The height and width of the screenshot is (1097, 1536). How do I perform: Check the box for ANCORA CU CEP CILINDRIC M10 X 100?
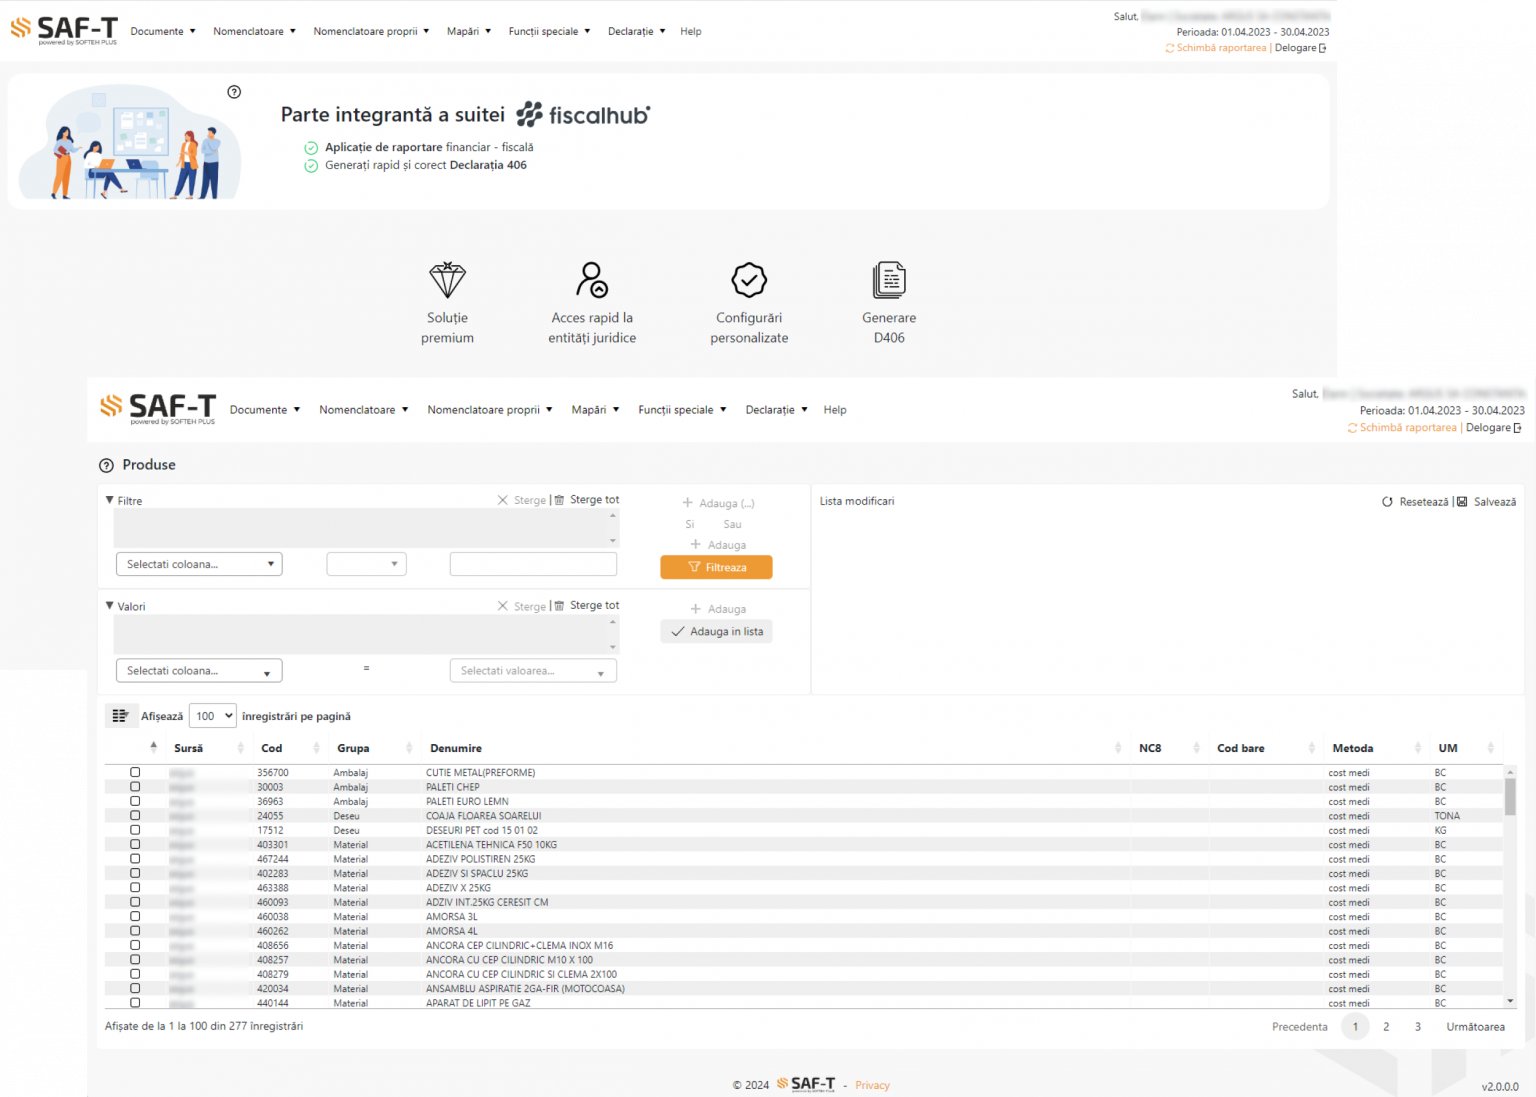pos(135,959)
